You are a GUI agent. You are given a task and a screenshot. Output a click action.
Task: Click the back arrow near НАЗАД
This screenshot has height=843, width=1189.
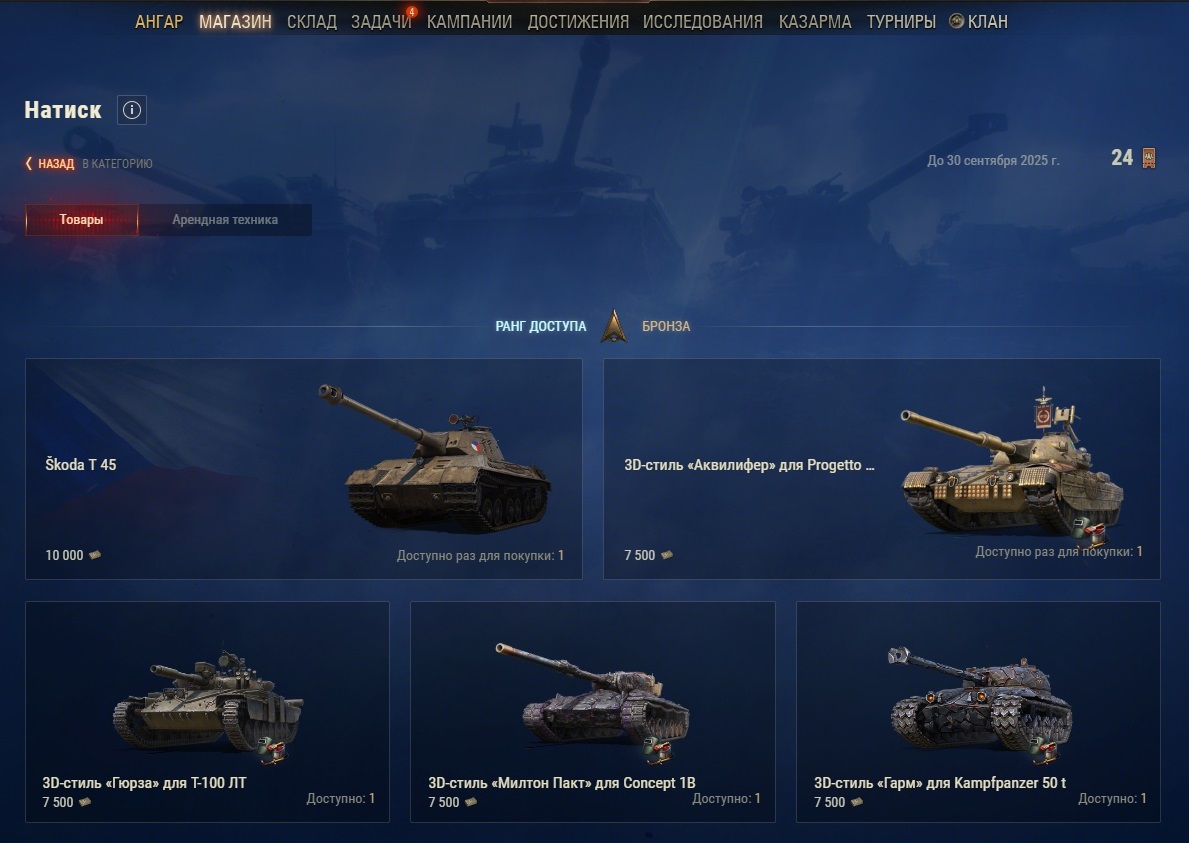point(29,163)
